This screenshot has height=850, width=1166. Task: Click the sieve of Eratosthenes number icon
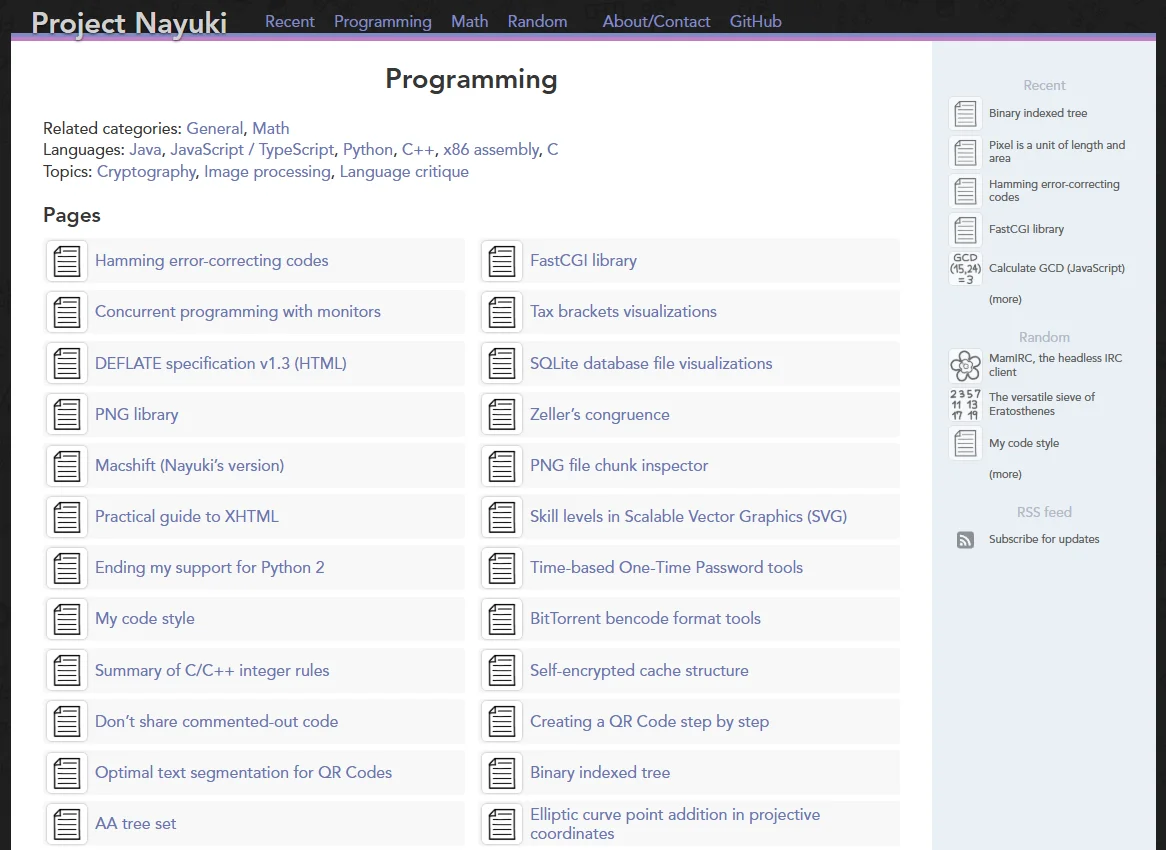pos(965,404)
